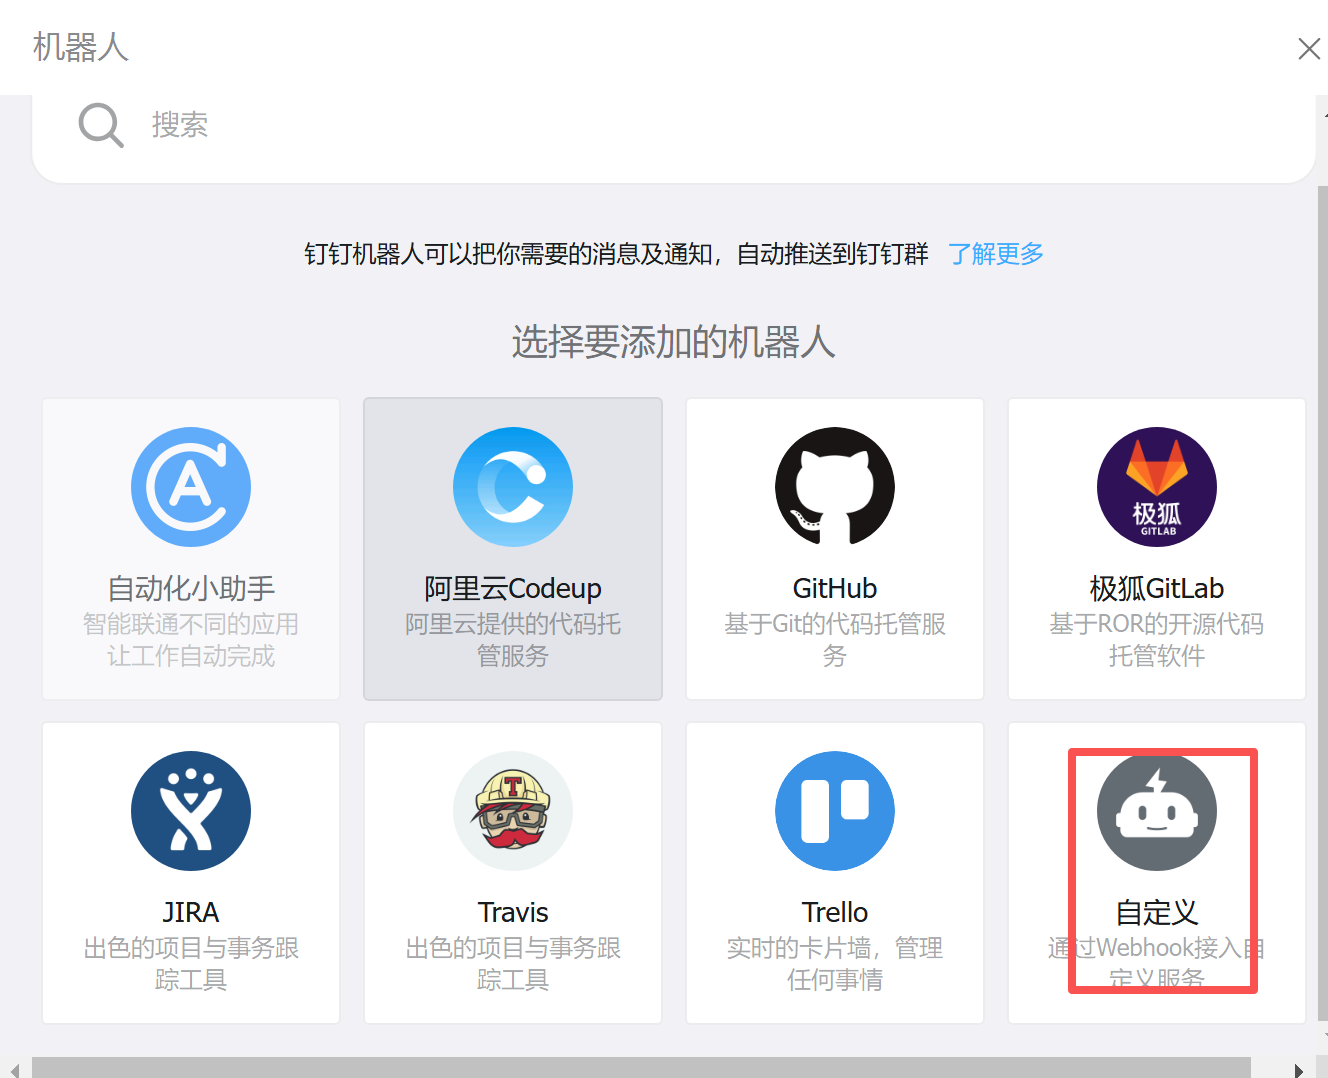Click description 阿里云提供的代码托管服务

pos(513,640)
